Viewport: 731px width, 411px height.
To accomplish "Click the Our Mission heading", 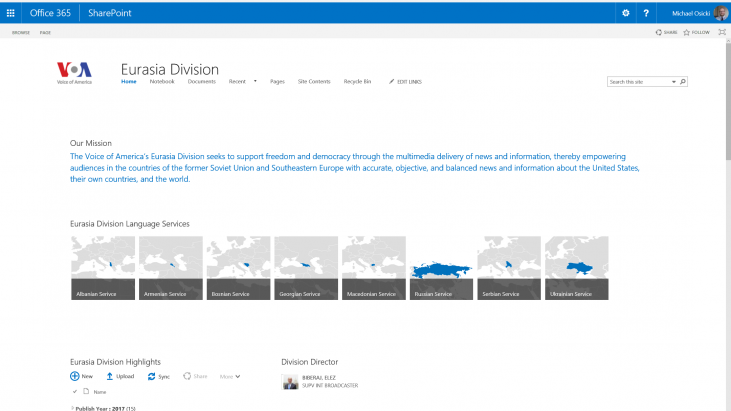I will coord(91,143).
